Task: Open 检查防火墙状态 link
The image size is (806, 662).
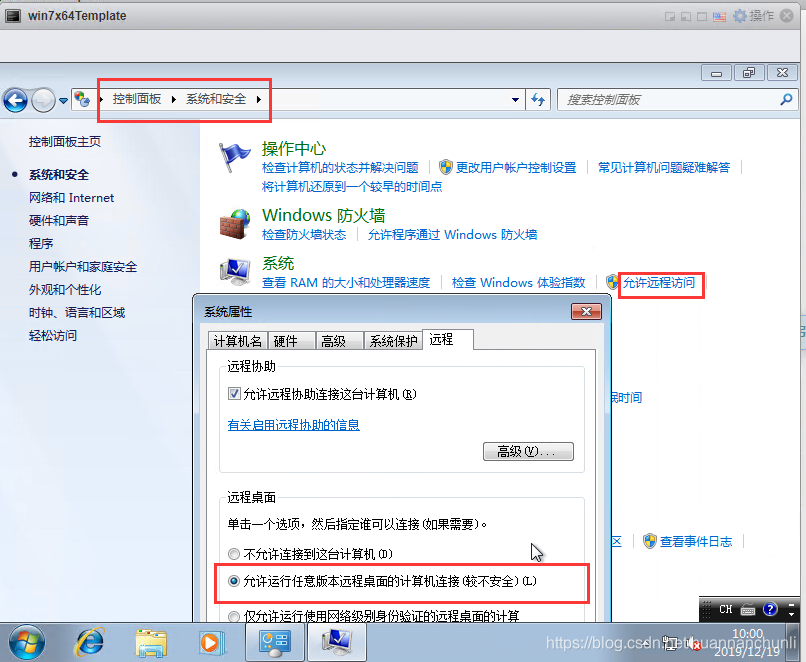Action: (304, 235)
